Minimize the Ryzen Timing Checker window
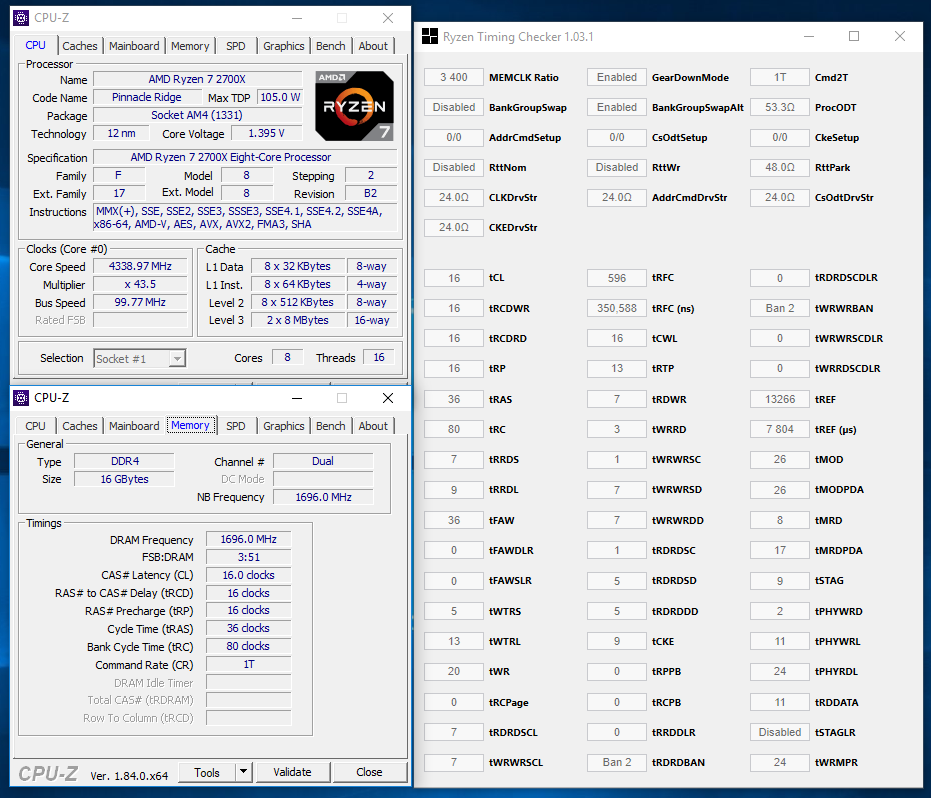This screenshot has height=798, width=931. pyautogui.click(x=809, y=36)
